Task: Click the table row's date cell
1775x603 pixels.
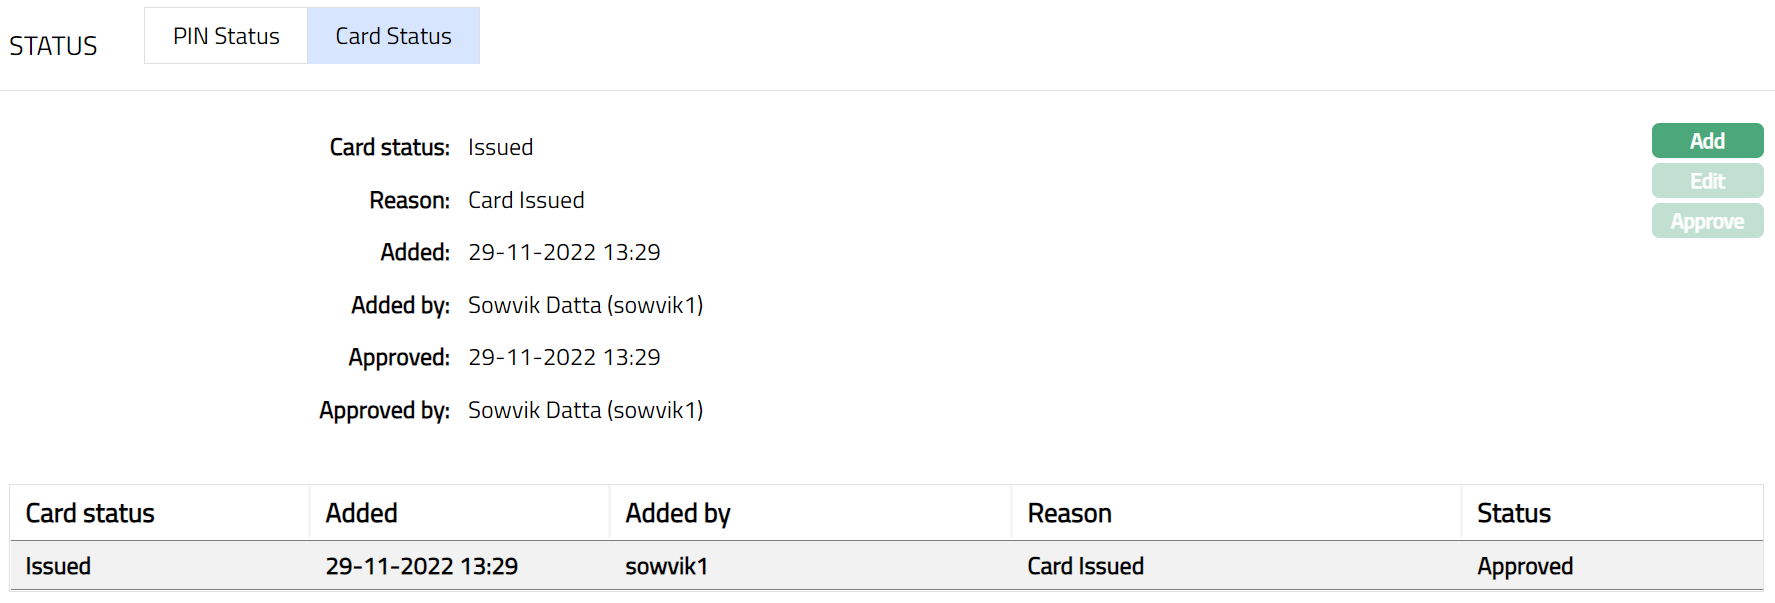Action: click(x=421, y=566)
